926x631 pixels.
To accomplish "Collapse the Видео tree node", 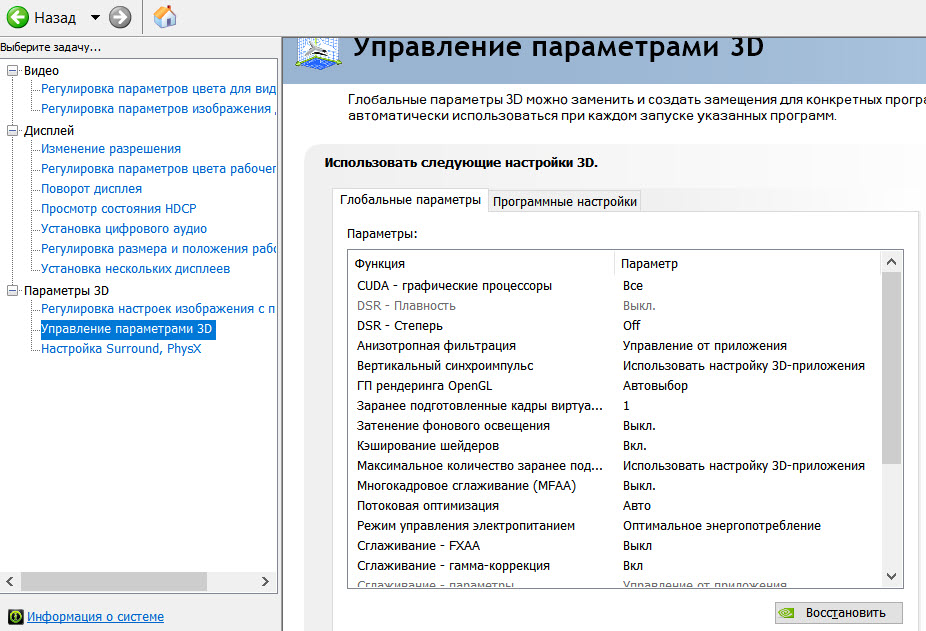I will click(x=12, y=71).
